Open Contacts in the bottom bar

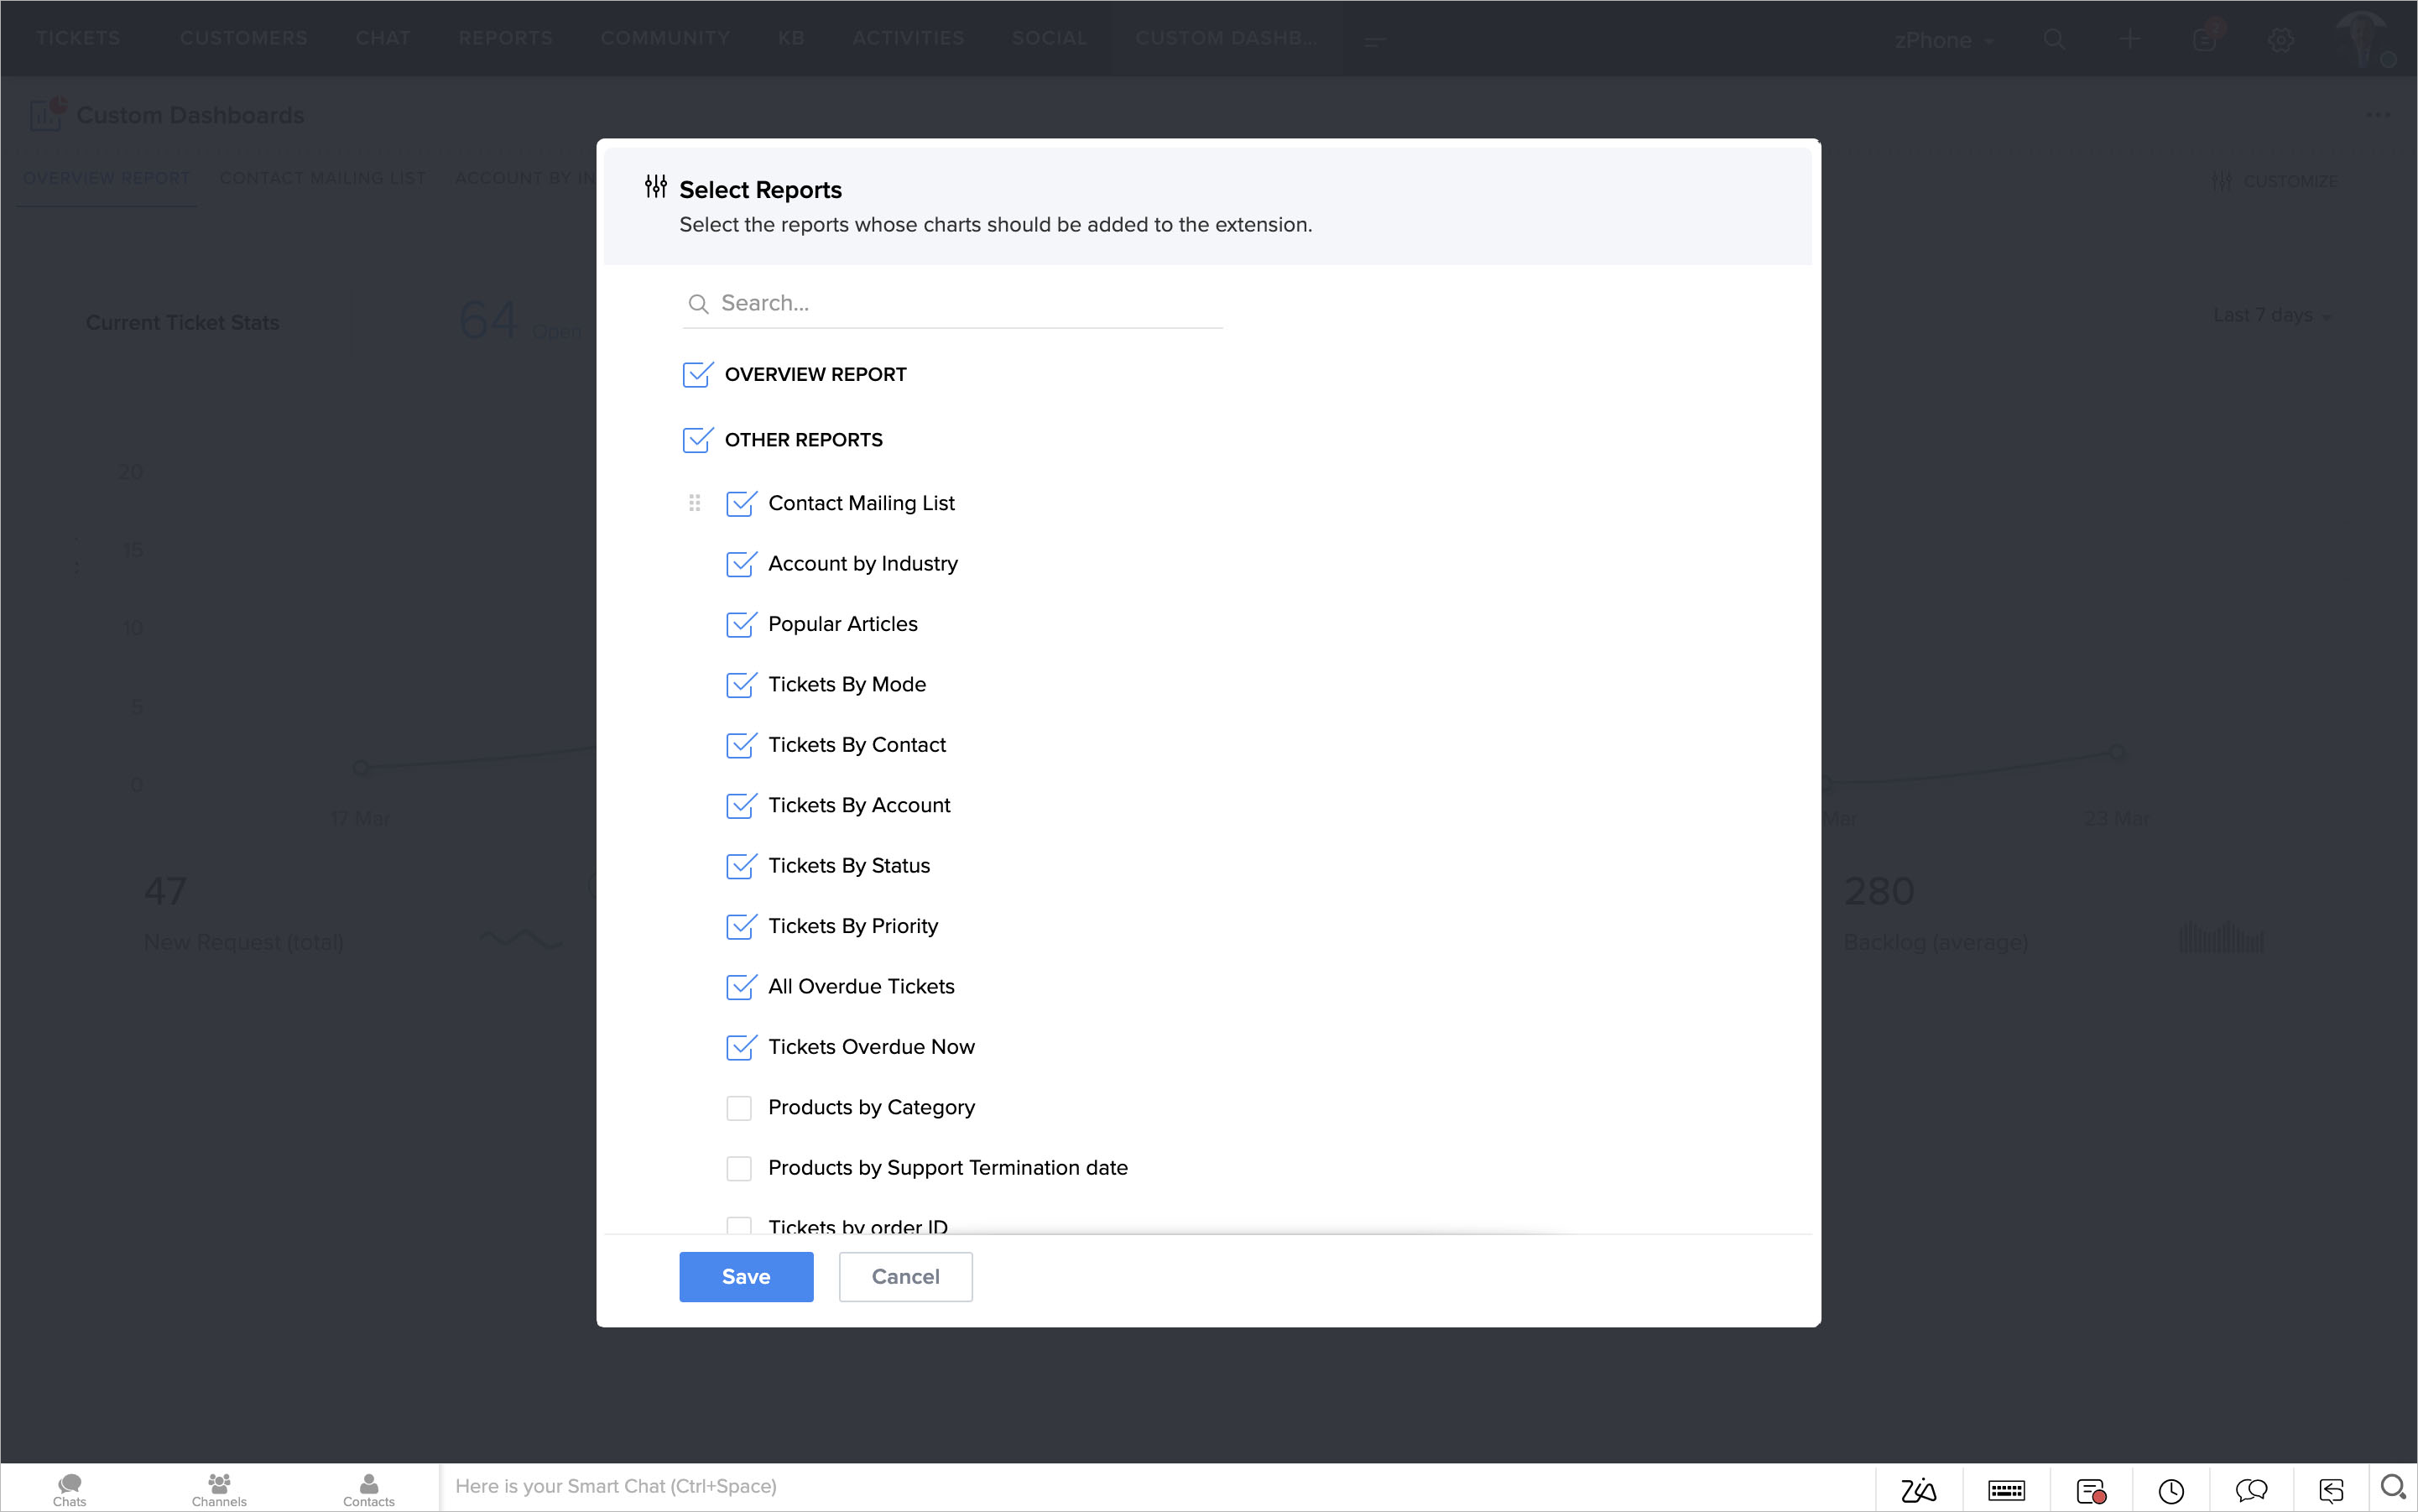368,1488
